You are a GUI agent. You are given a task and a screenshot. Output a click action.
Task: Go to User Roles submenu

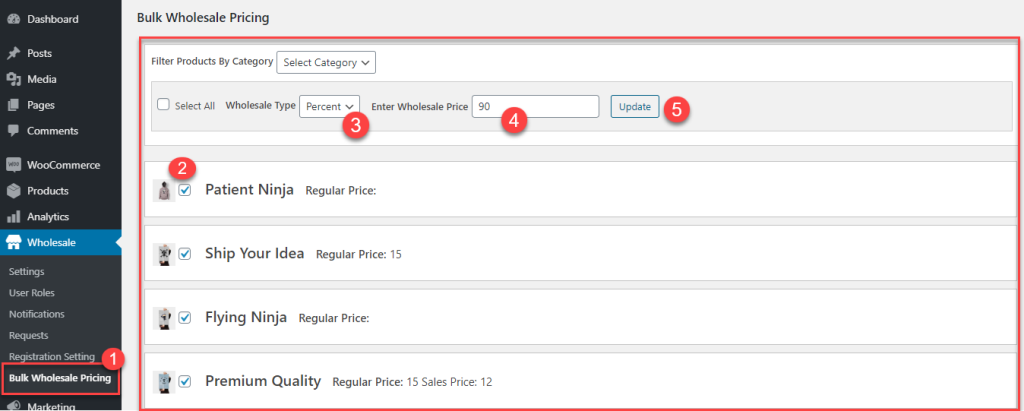pyautogui.click(x=32, y=293)
